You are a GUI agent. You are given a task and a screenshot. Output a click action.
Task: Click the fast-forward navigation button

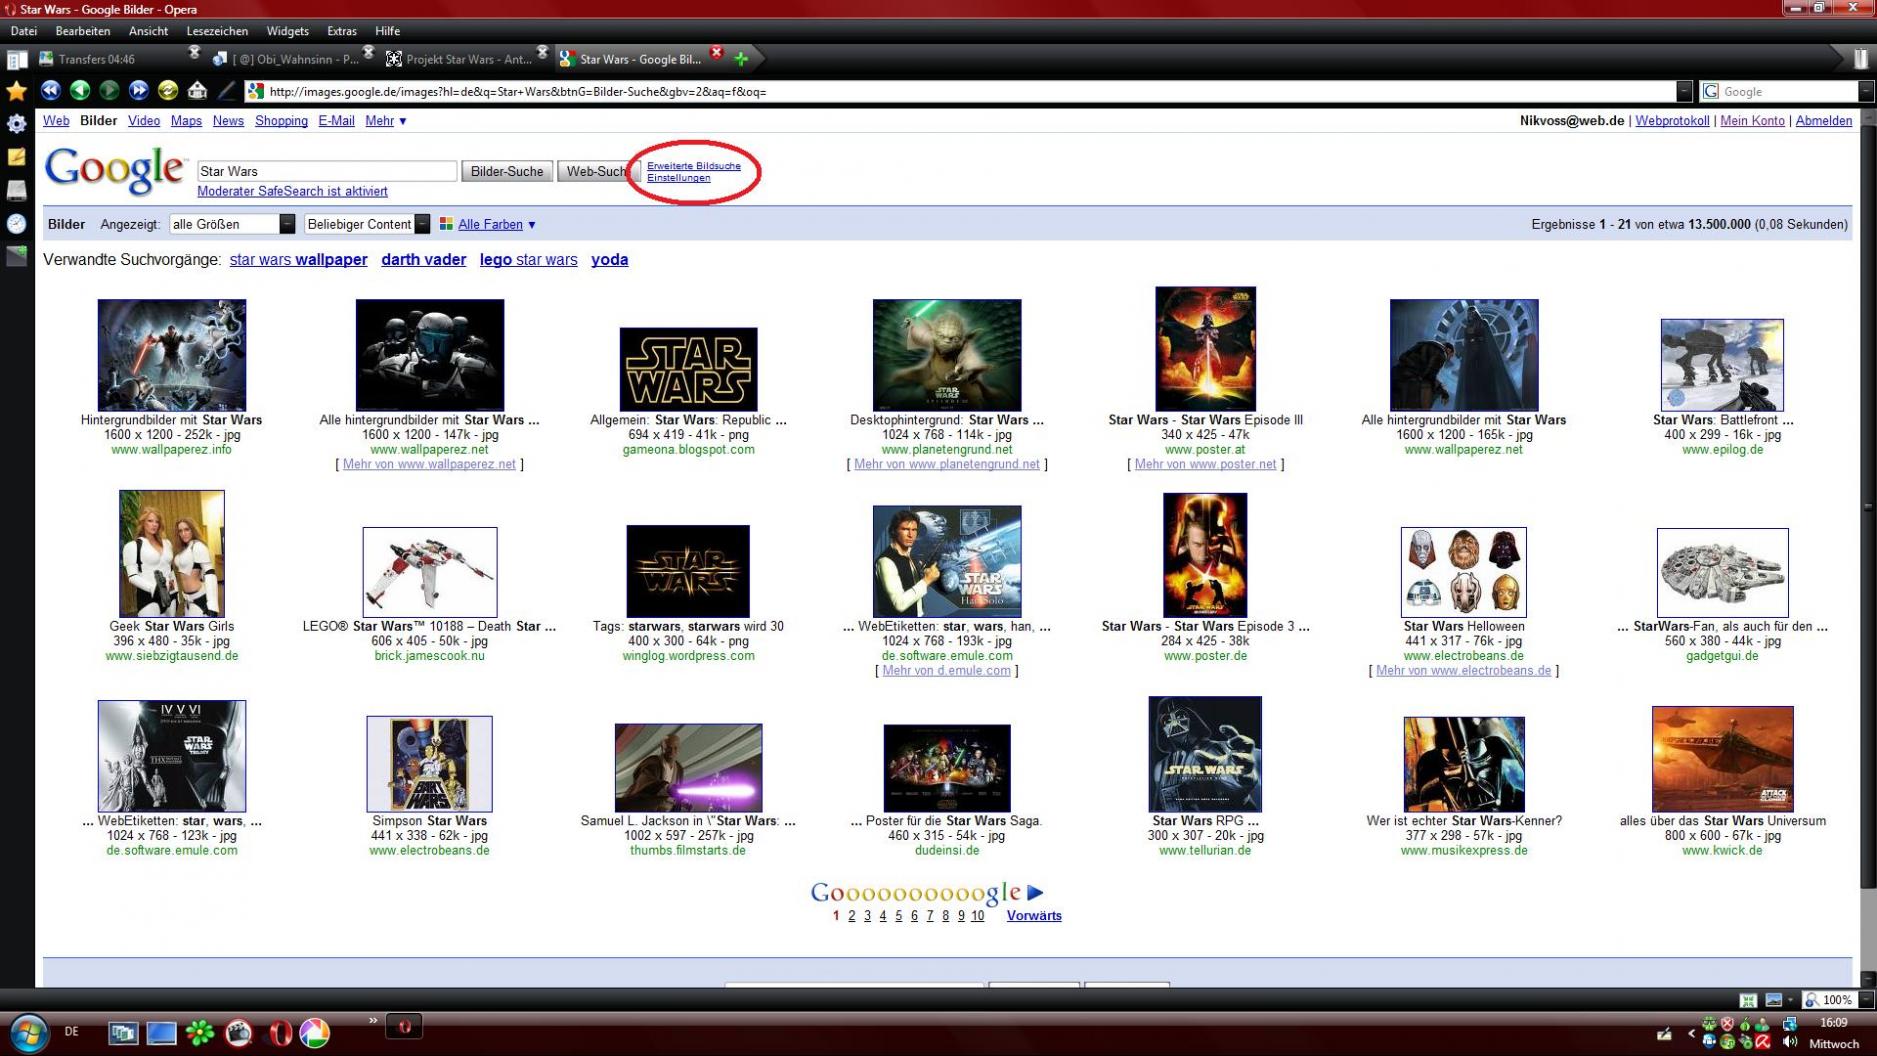pos(139,91)
